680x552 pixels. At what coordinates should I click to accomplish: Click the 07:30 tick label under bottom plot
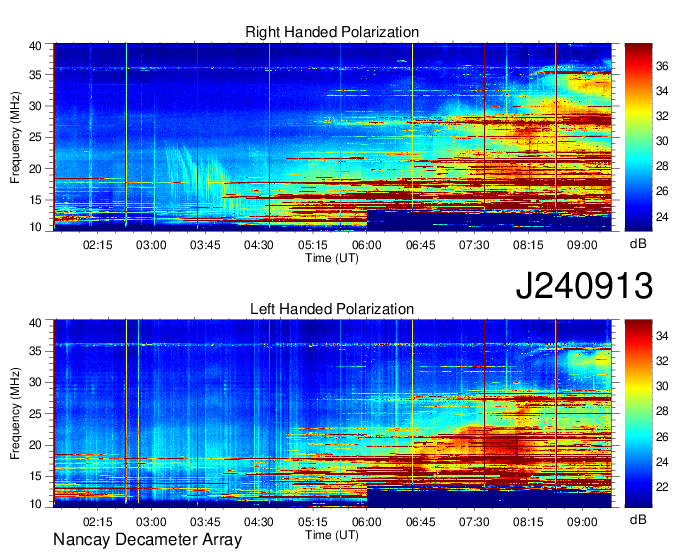click(474, 522)
